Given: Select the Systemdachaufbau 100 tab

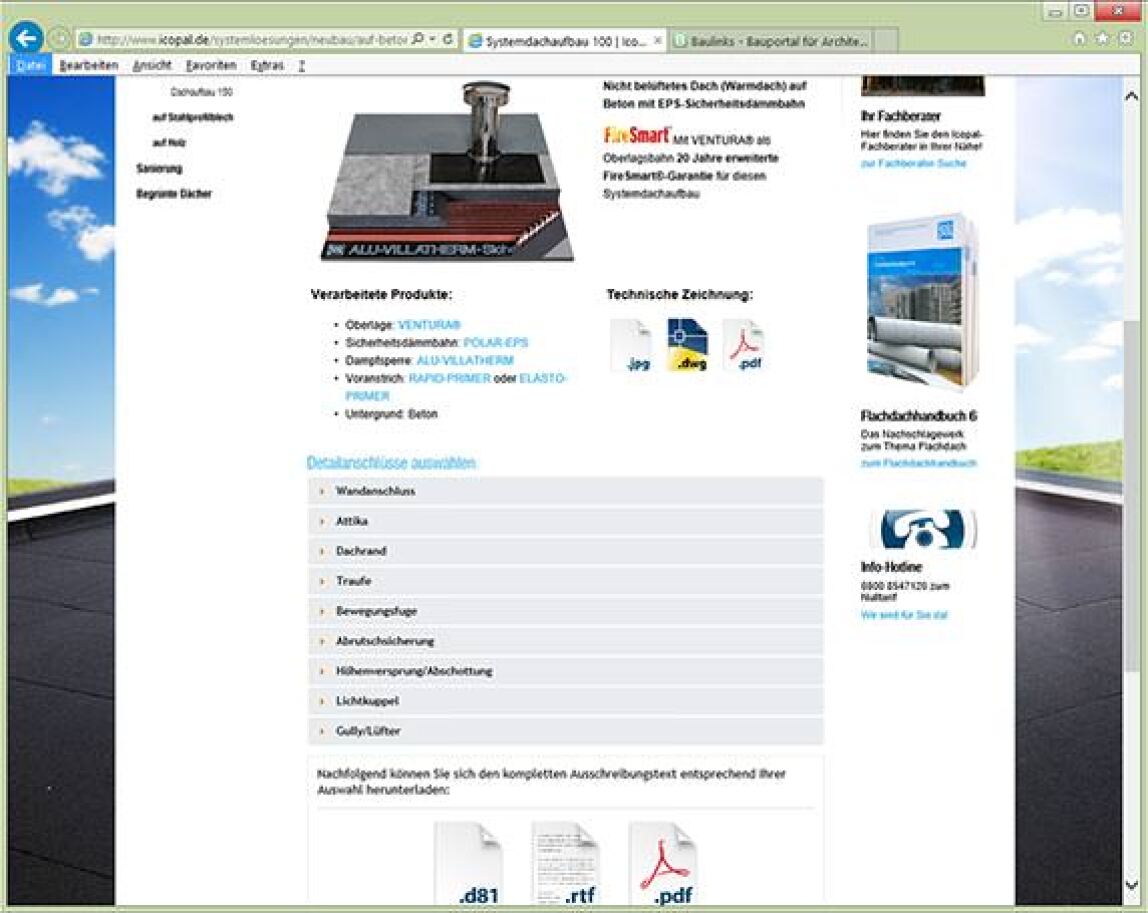Looking at the screenshot, I should (x=565, y=42).
